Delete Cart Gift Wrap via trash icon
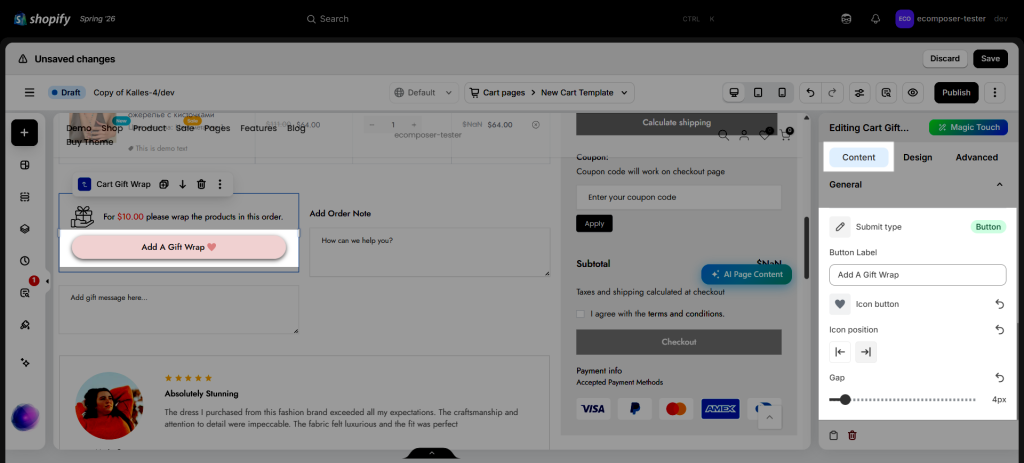The width and height of the screenshot is (1024, 463). click(x=201, y=184)
